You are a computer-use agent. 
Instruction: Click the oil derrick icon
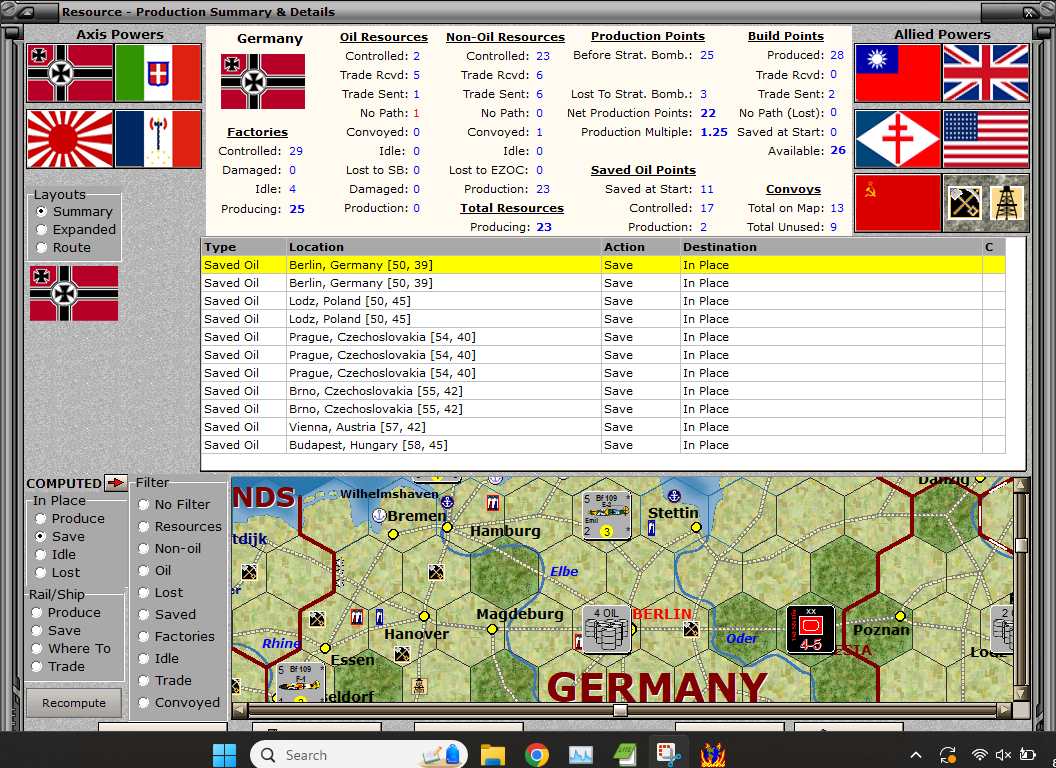(1007, 203)
